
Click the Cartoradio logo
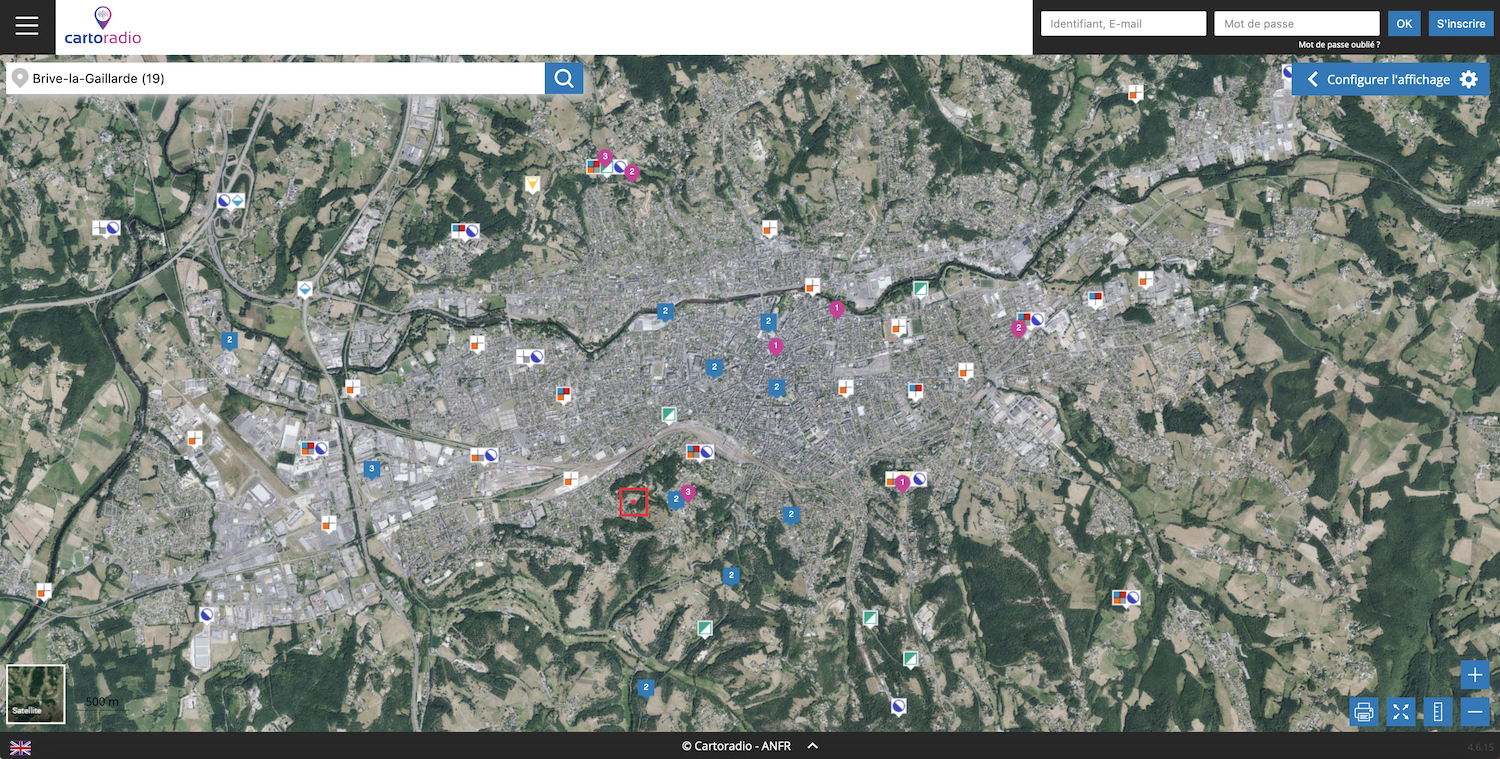(x=102, y=27)
